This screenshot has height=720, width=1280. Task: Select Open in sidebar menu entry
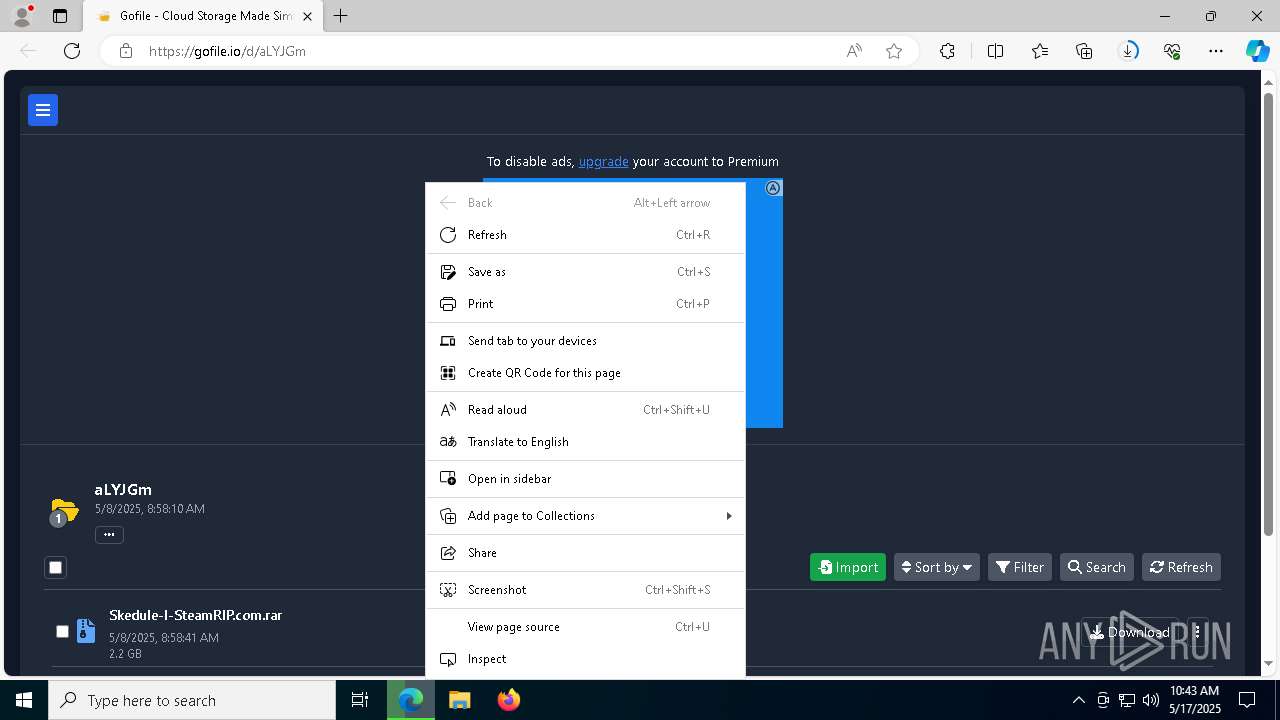pyautogui.click(x=585, y=479)
